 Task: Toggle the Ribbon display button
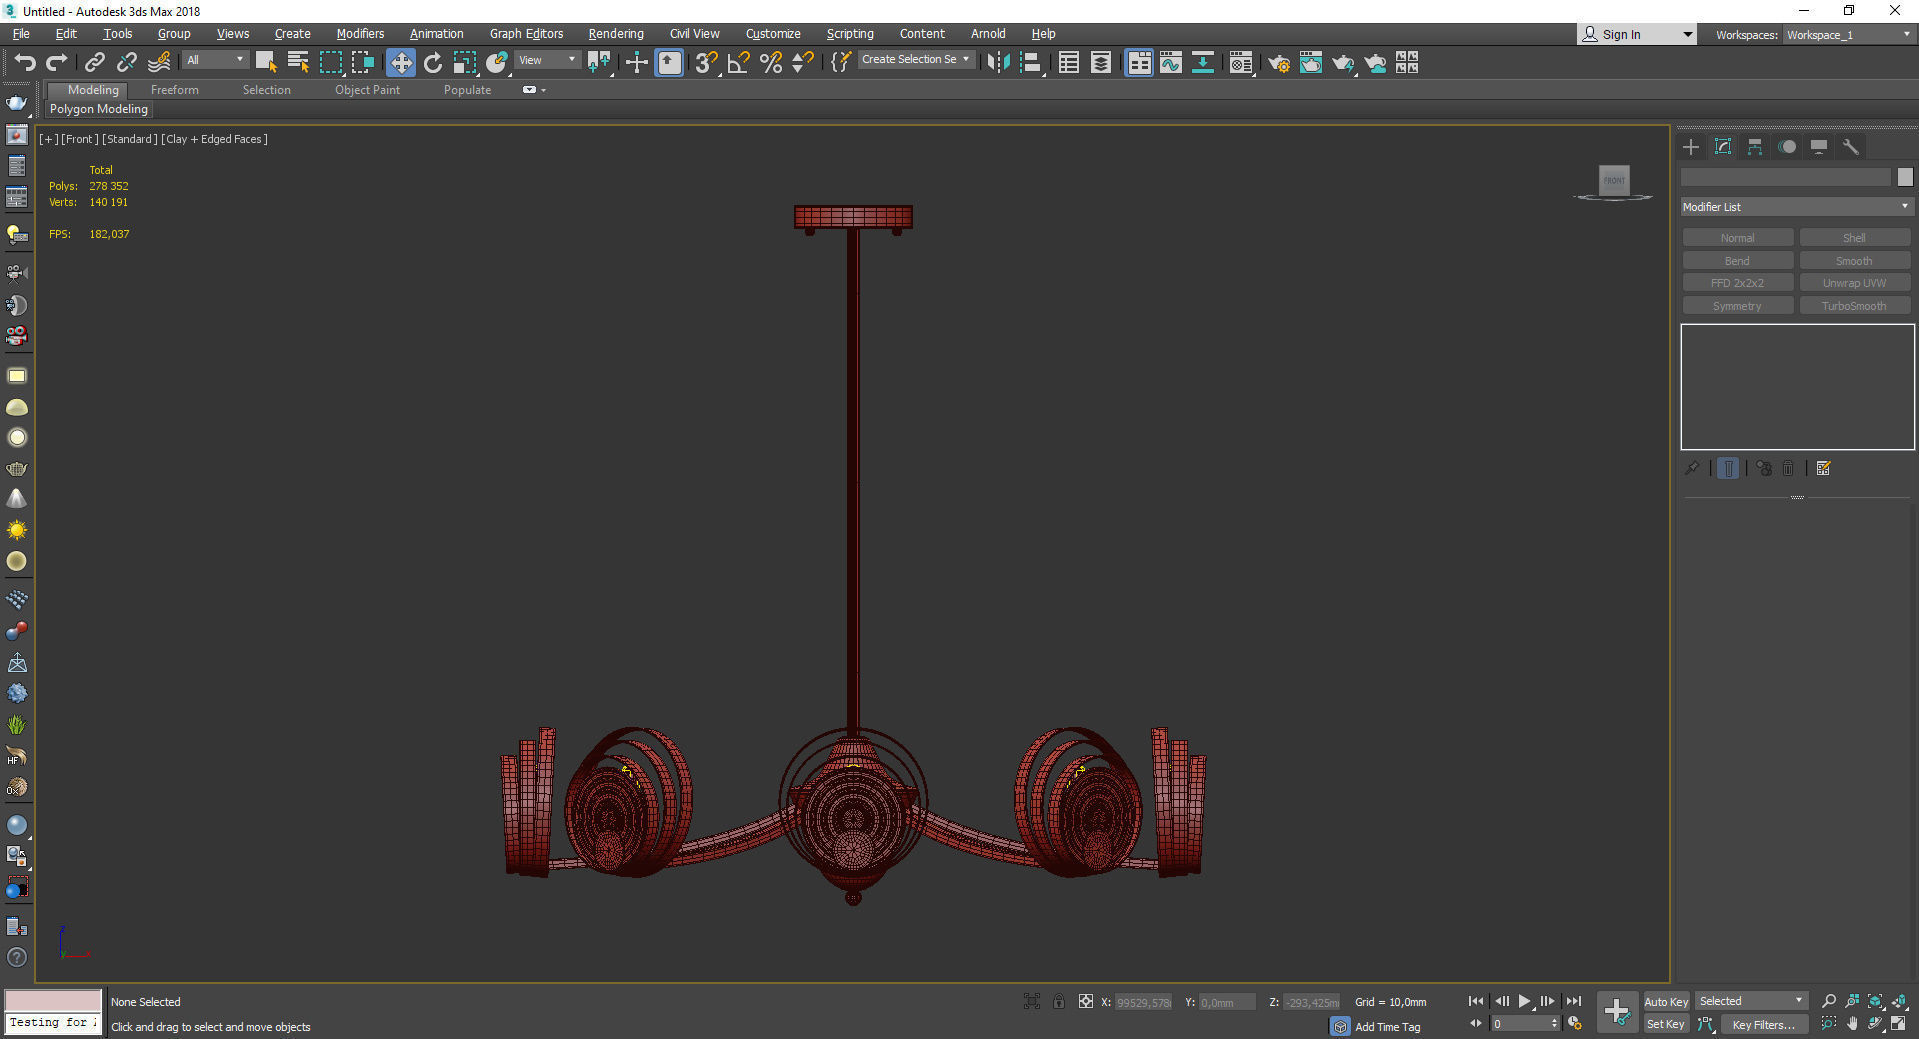(x=1139, y=63)
